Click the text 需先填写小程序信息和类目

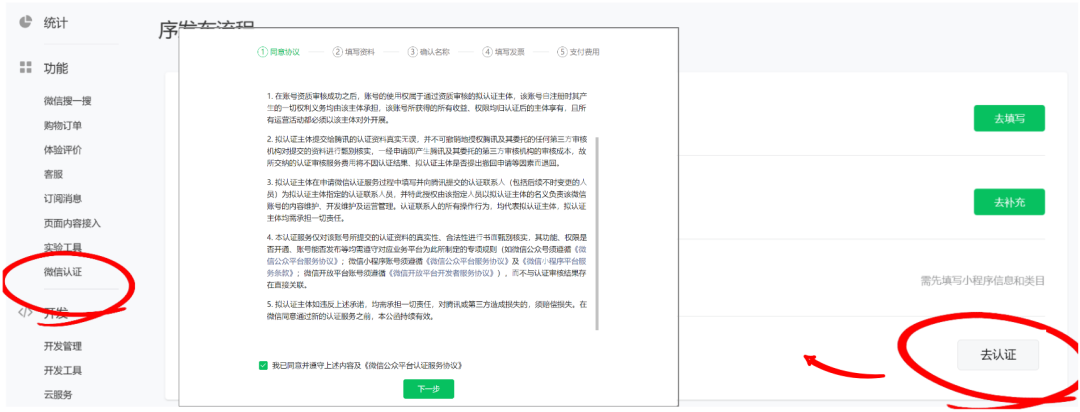pos(983,280)
